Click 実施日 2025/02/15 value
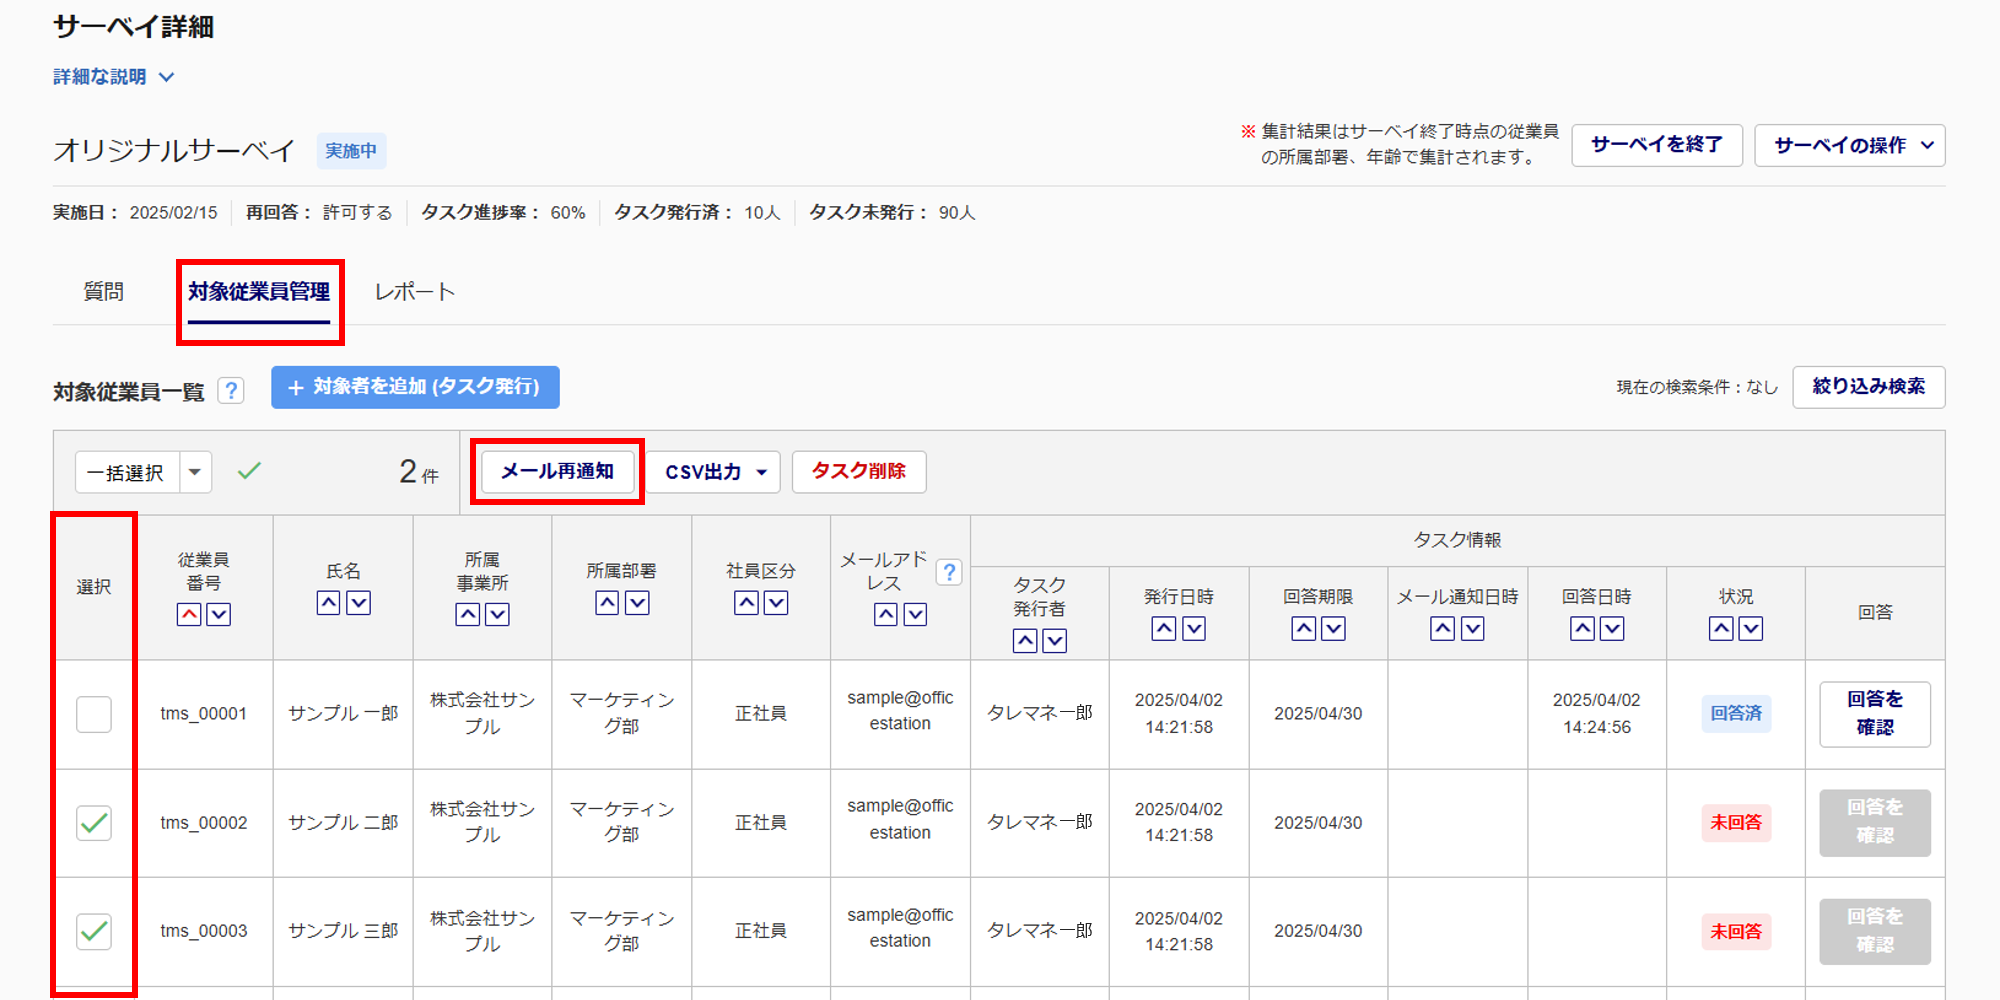The height and width of the screenshot is (1000, 2000). (173, 213)
